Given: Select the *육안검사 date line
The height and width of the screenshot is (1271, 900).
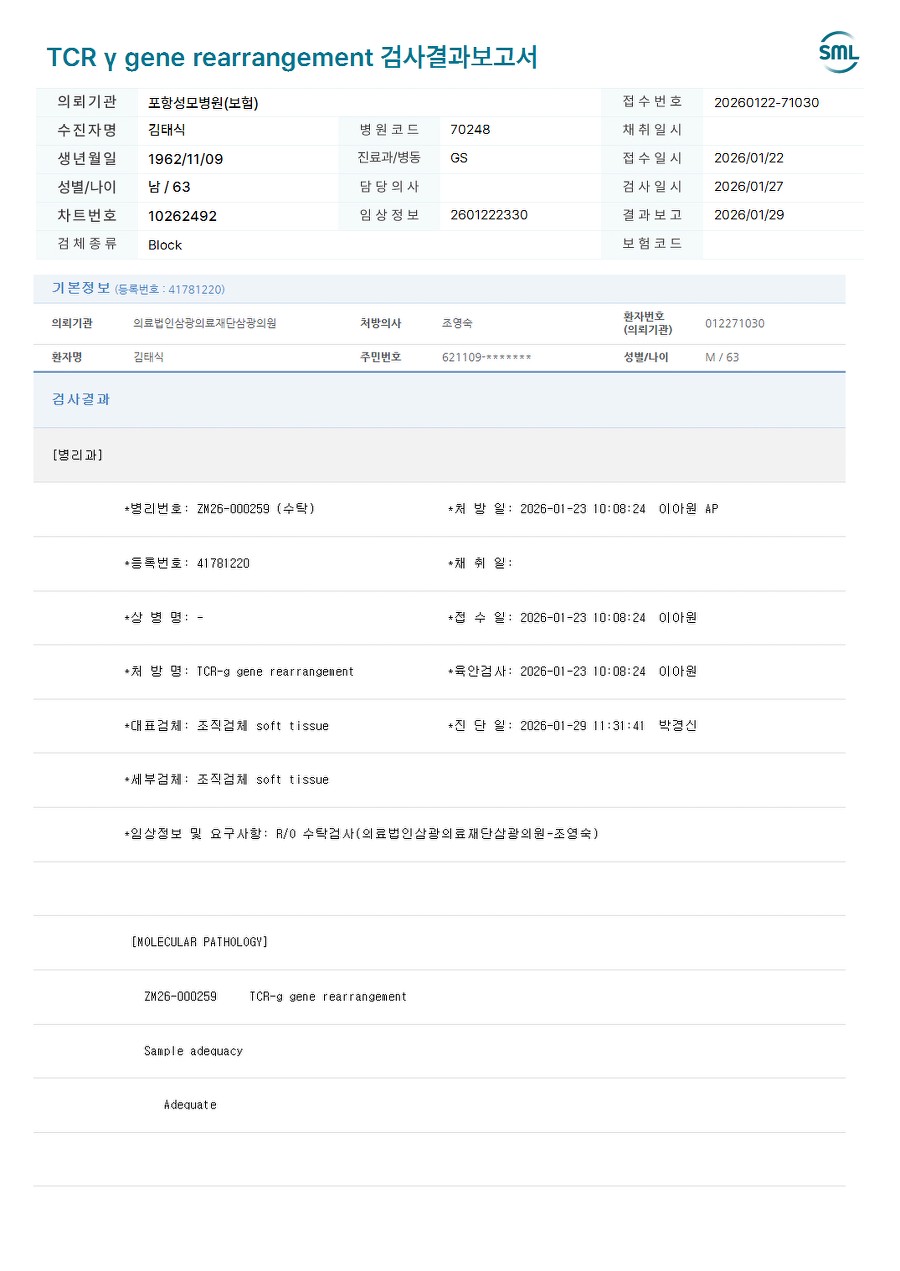Looking at the screenshot, I should [572, 671].
